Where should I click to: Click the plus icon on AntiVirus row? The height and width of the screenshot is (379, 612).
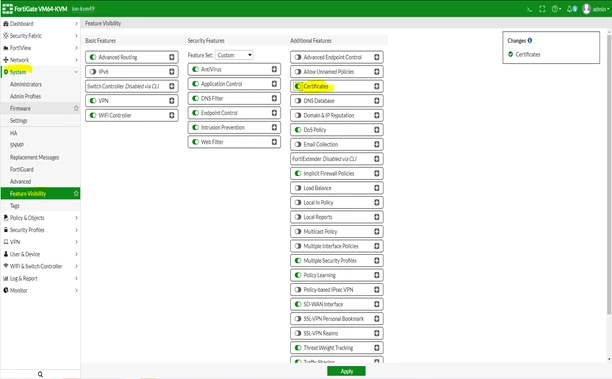pyautogui.click(x=274, y=69)
